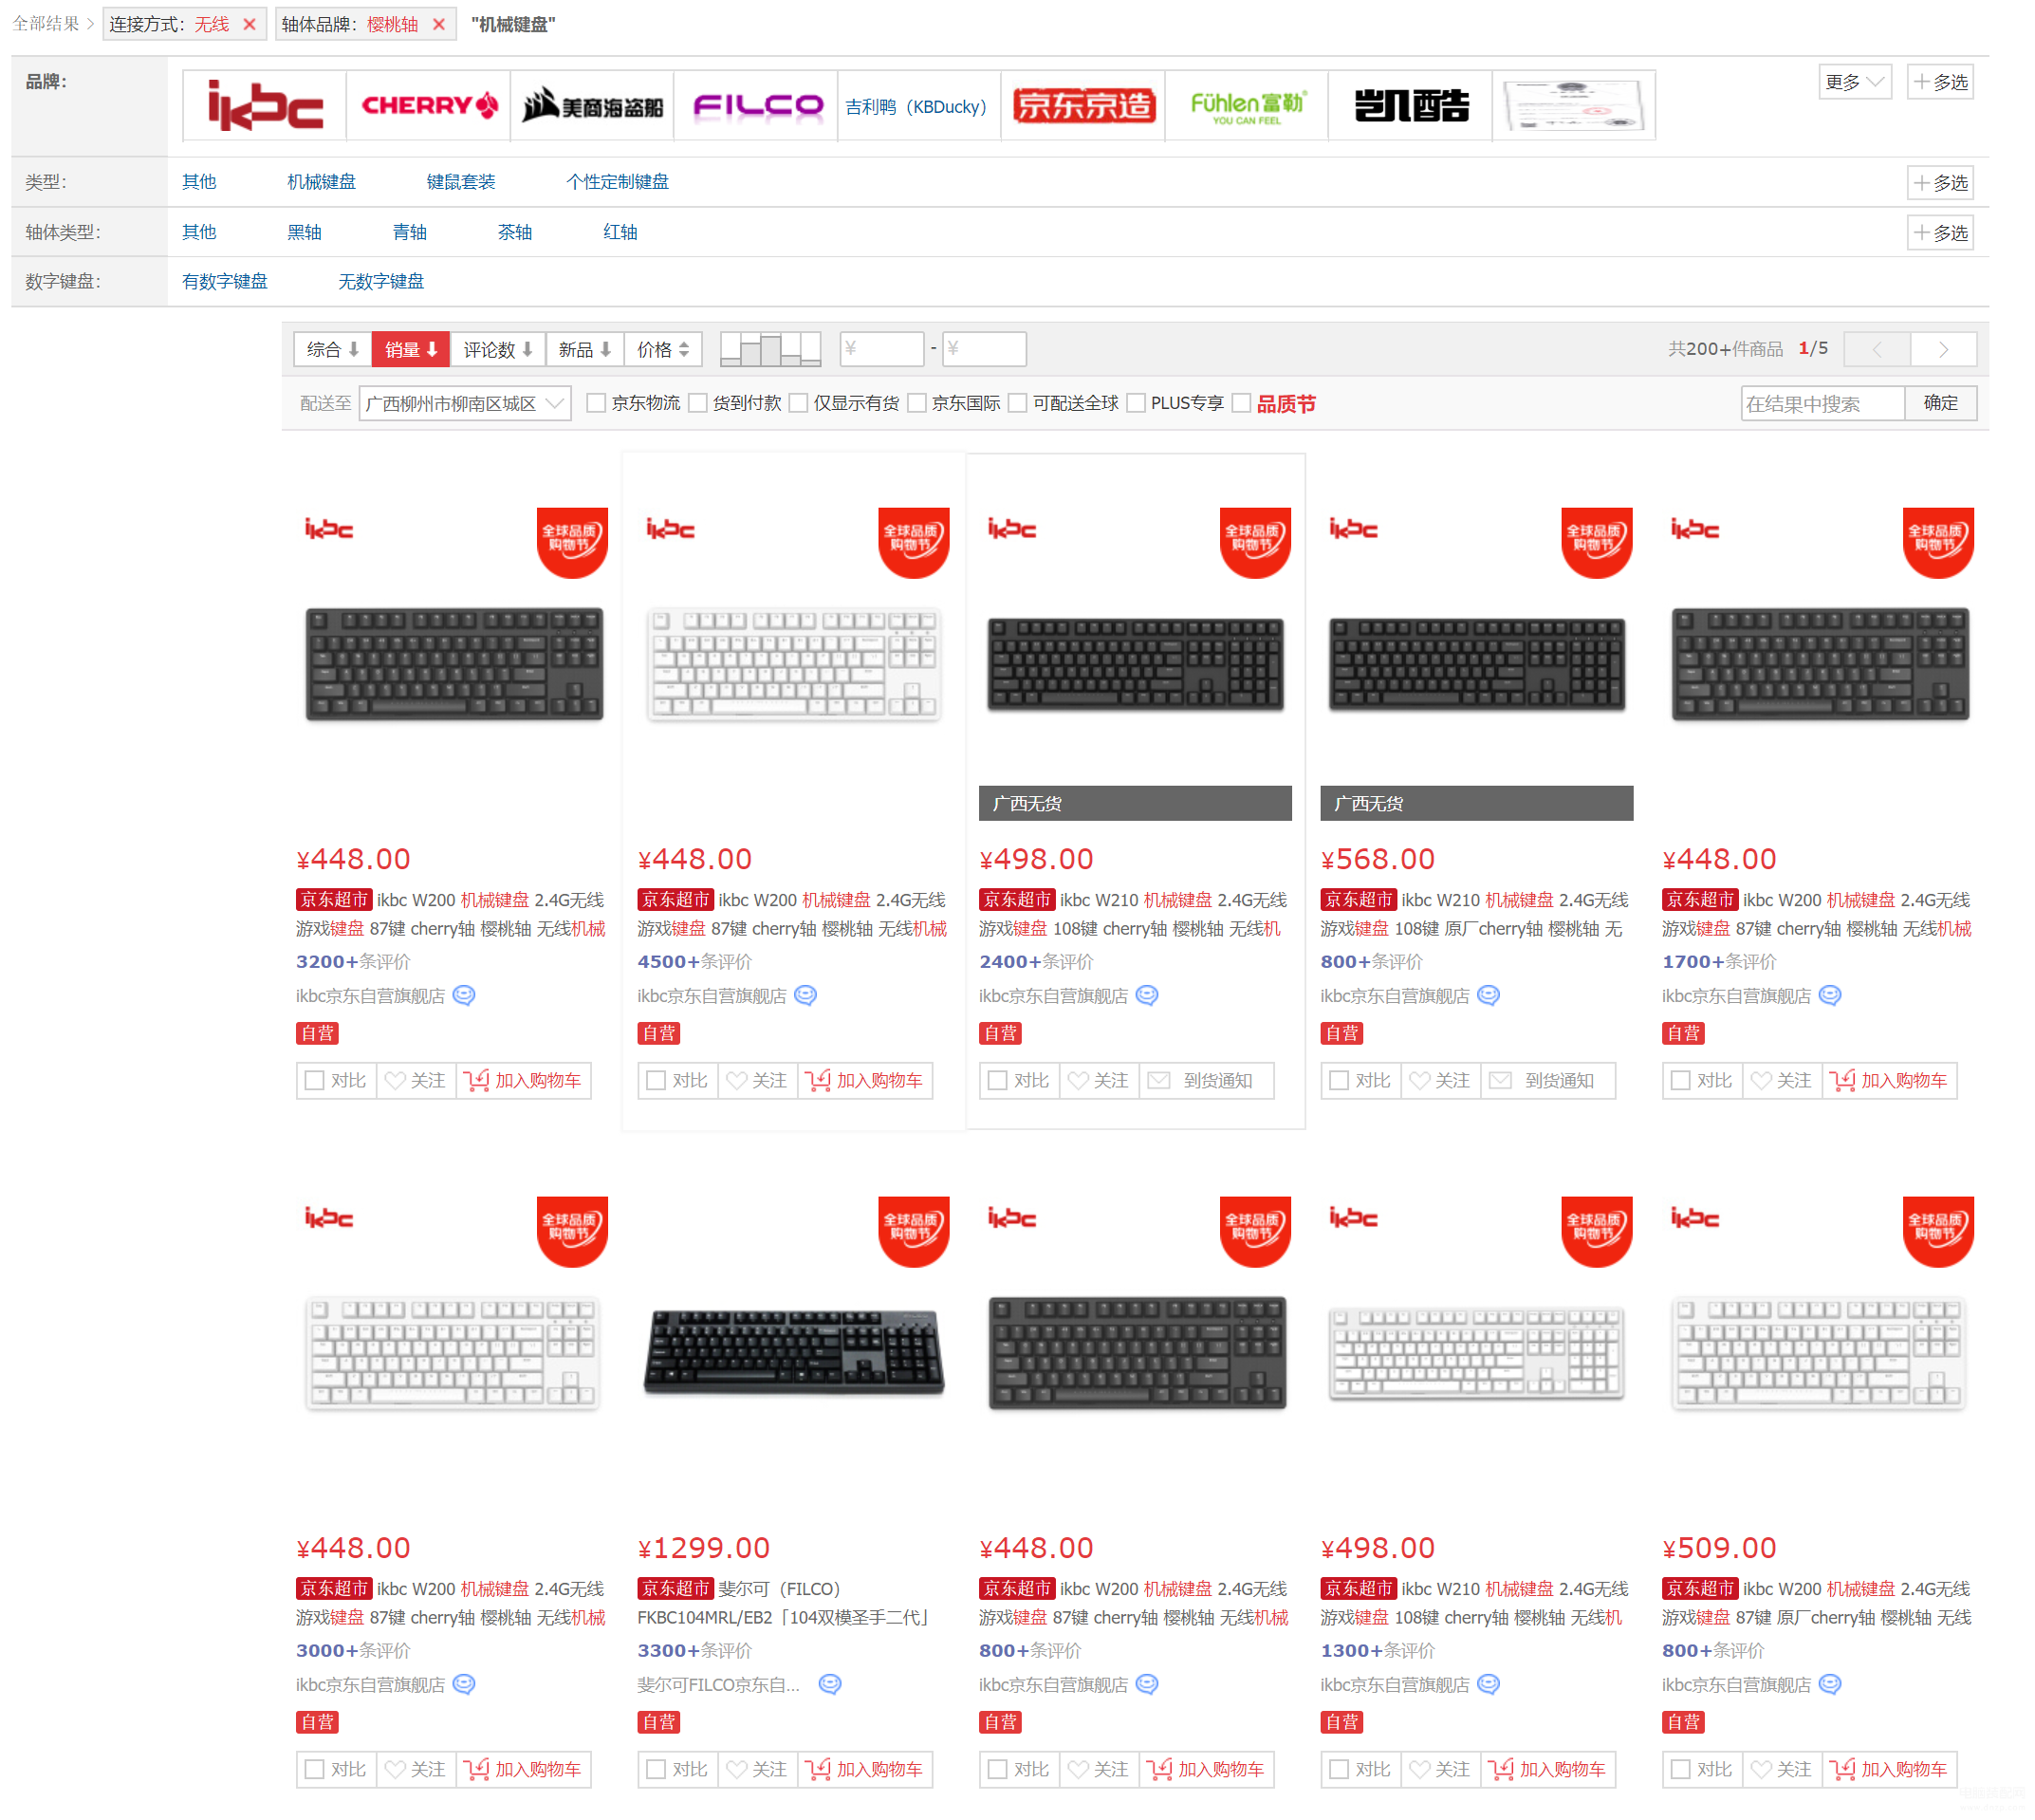This screenshot has height=1820, width=2035.
Task: Enable the 货到付款 filter
Action: (x=697, y=403)
